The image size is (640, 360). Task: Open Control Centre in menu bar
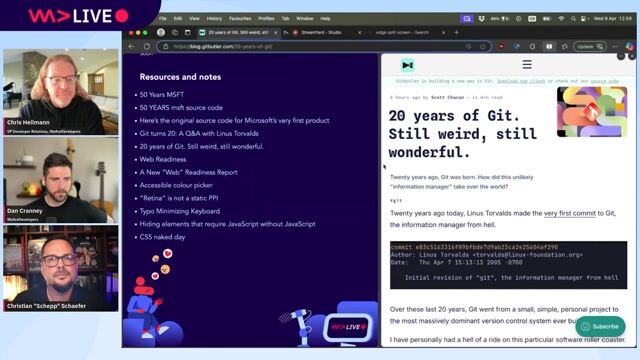click(x=584, y=19)
